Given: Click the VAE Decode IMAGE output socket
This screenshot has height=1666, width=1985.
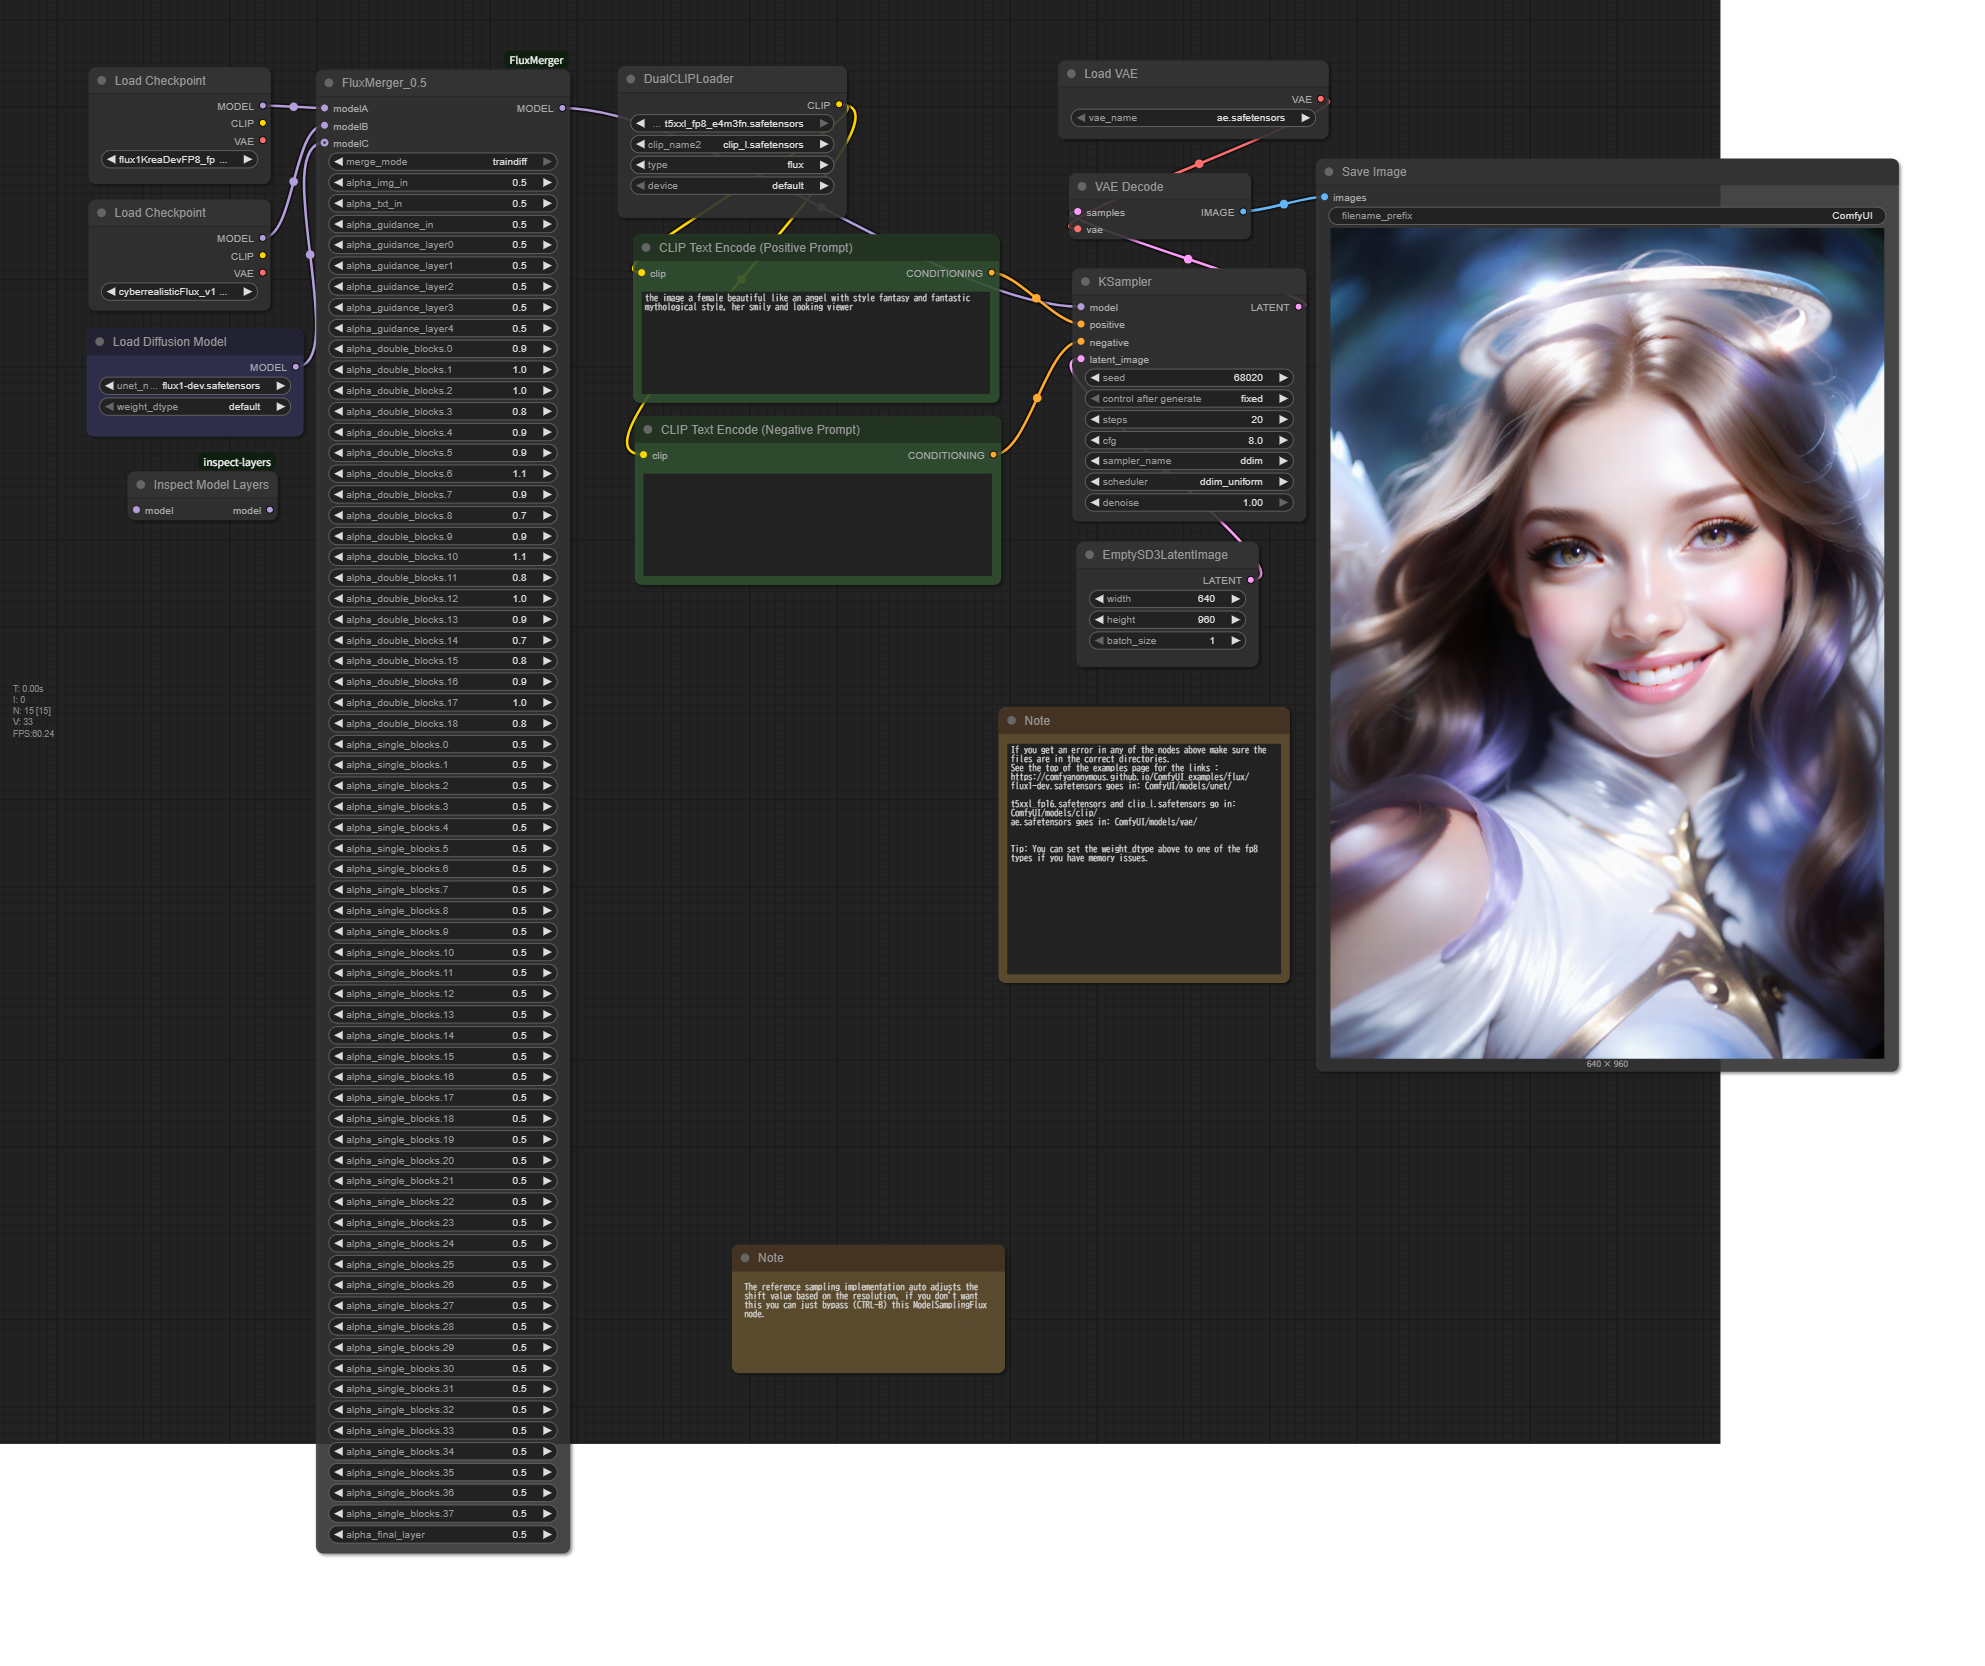Looking at the screenshot, I should [x=1243, y=212].
